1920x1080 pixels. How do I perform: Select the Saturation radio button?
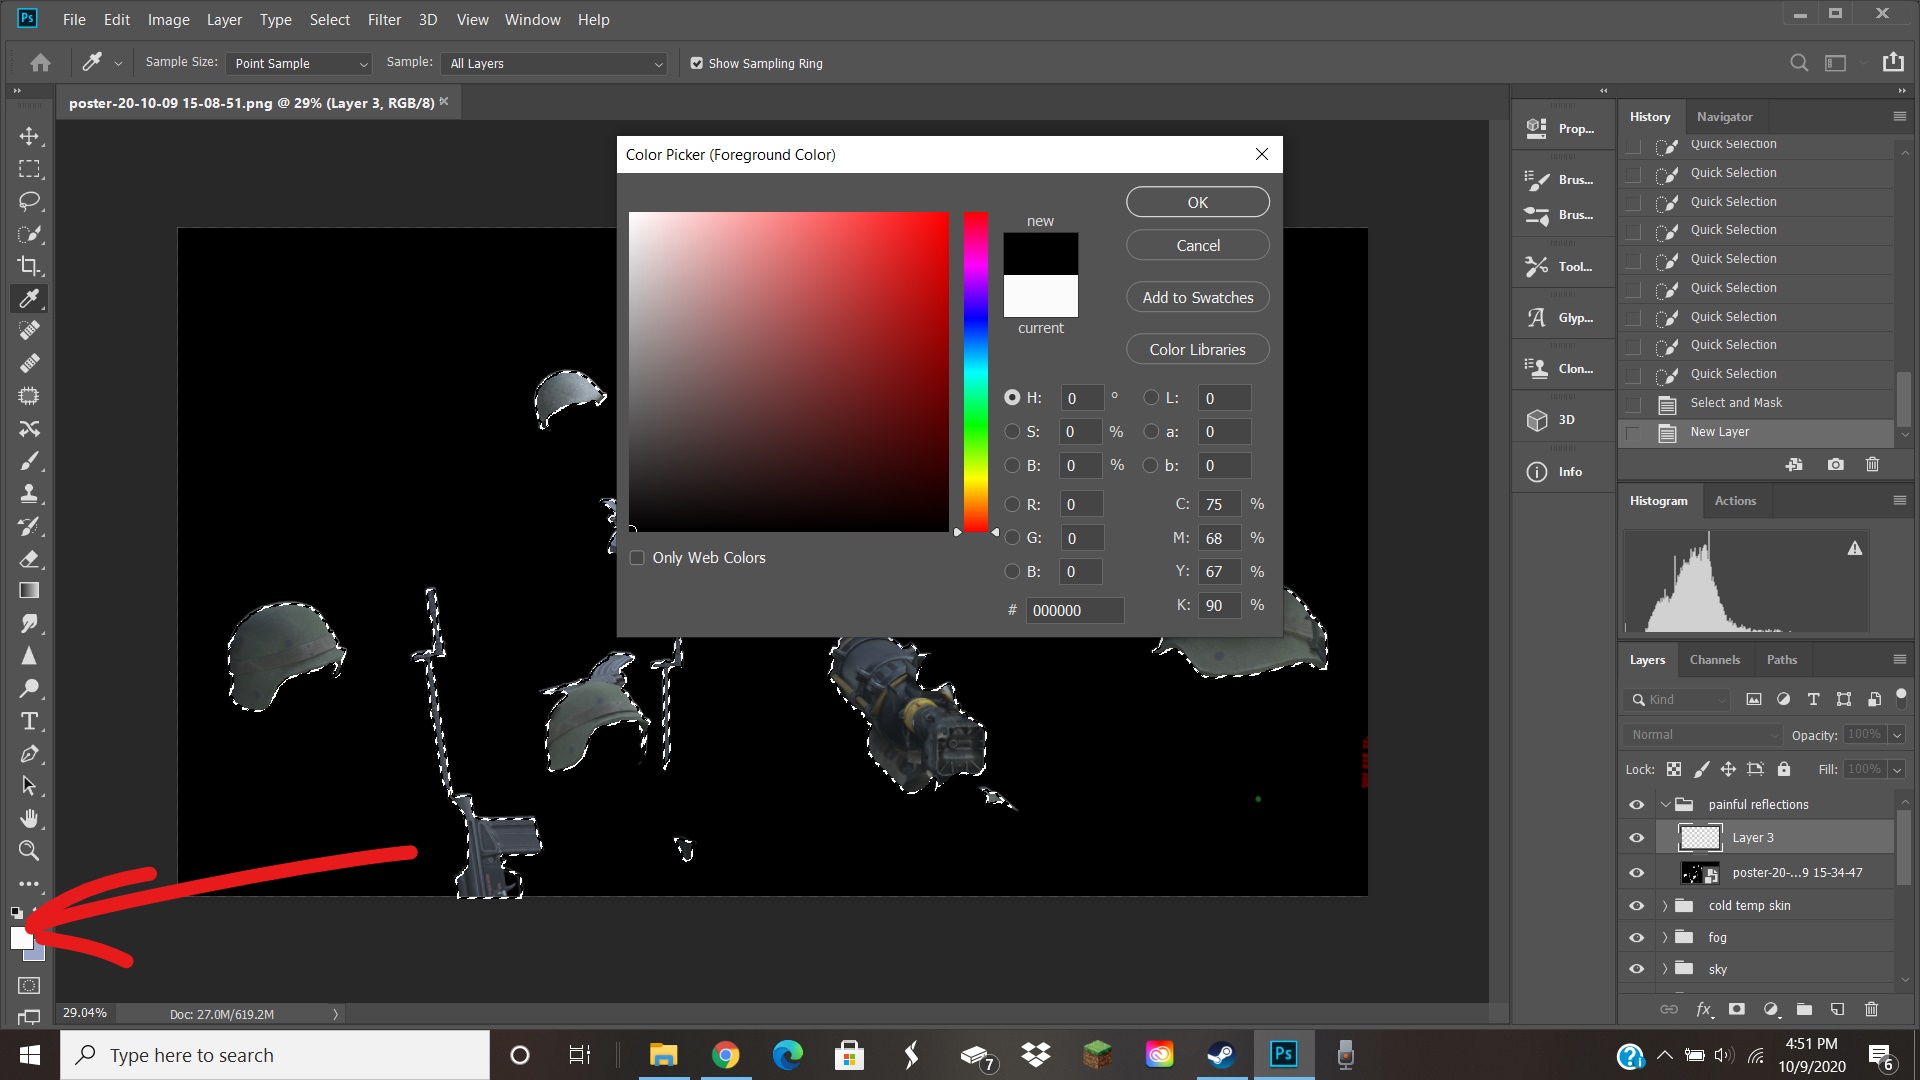click(1012, 432)
